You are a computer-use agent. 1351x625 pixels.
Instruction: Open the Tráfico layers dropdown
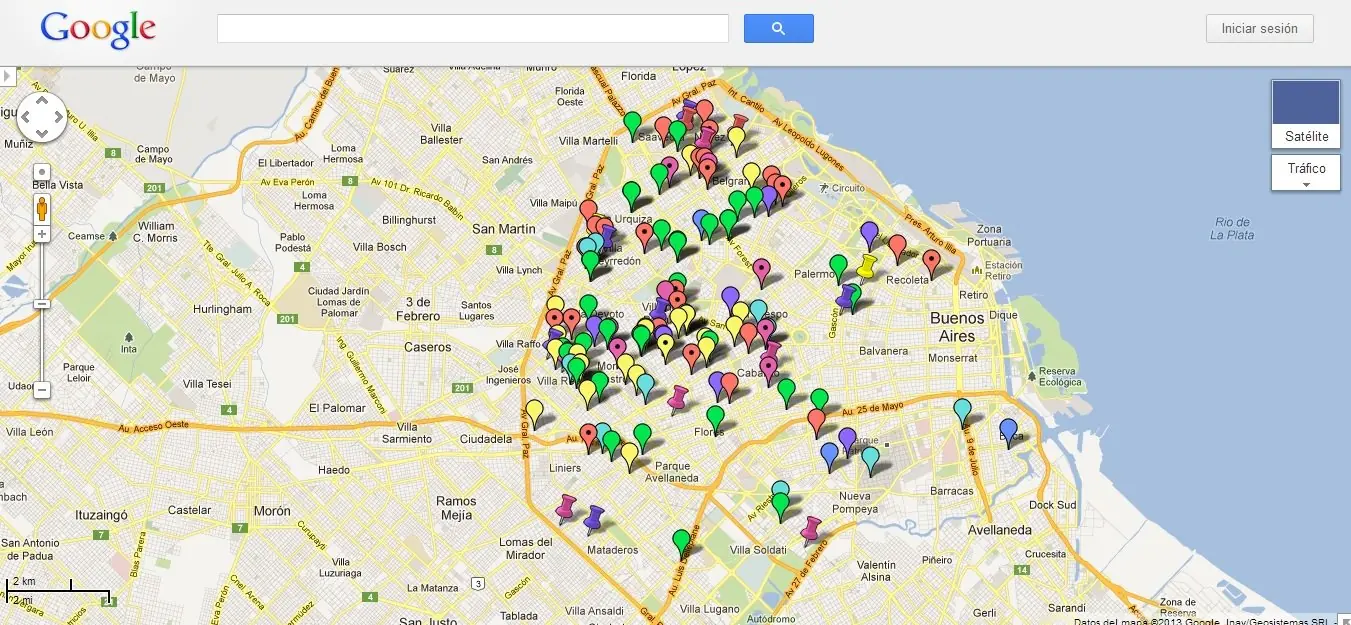[x=1306, y=172]
